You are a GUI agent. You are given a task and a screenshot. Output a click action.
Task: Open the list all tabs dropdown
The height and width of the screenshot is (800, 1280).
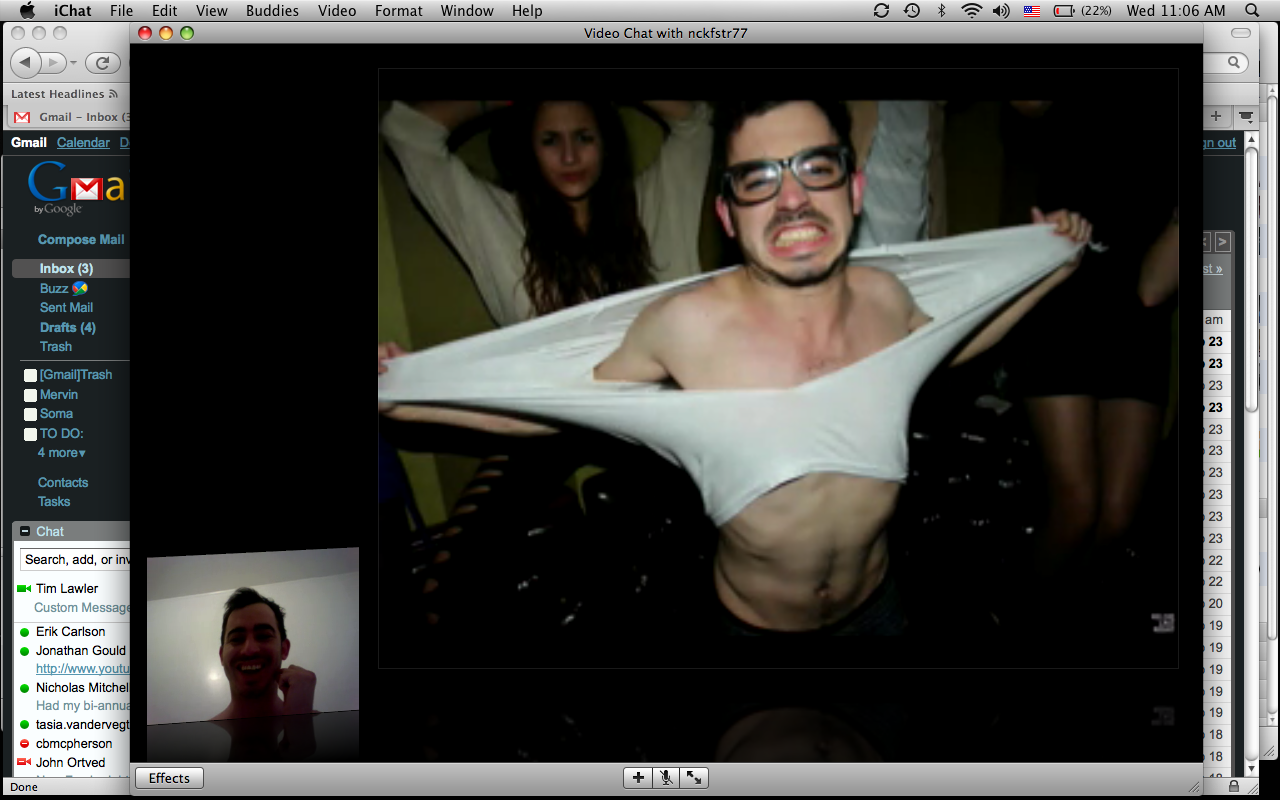point(1246,116)
